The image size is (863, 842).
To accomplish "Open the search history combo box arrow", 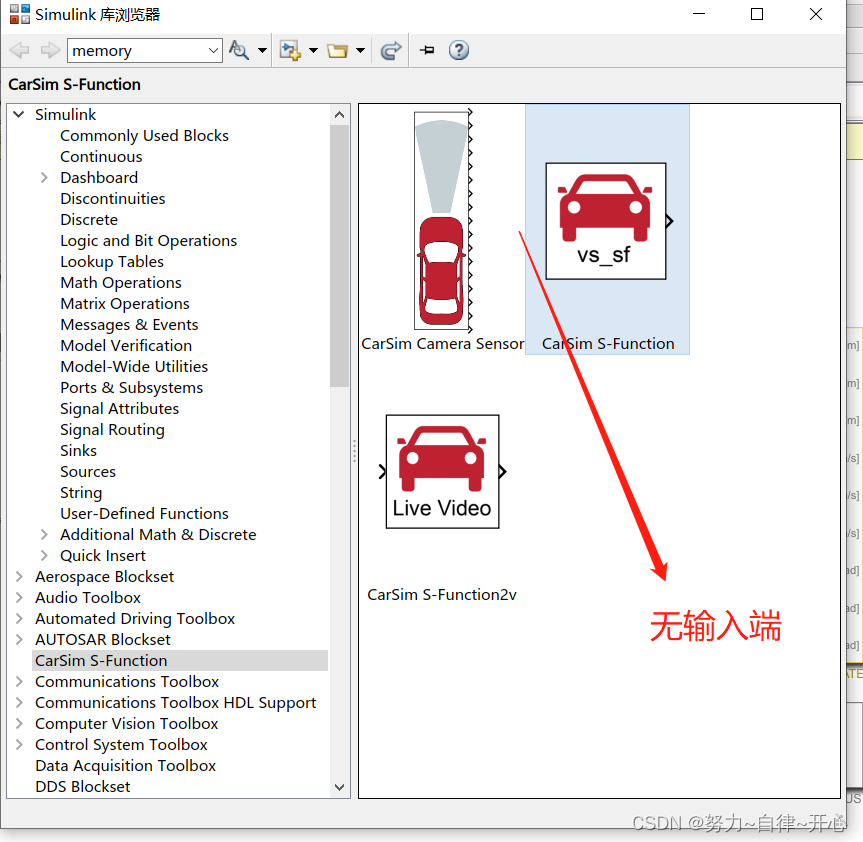I will tap(214, 51).
